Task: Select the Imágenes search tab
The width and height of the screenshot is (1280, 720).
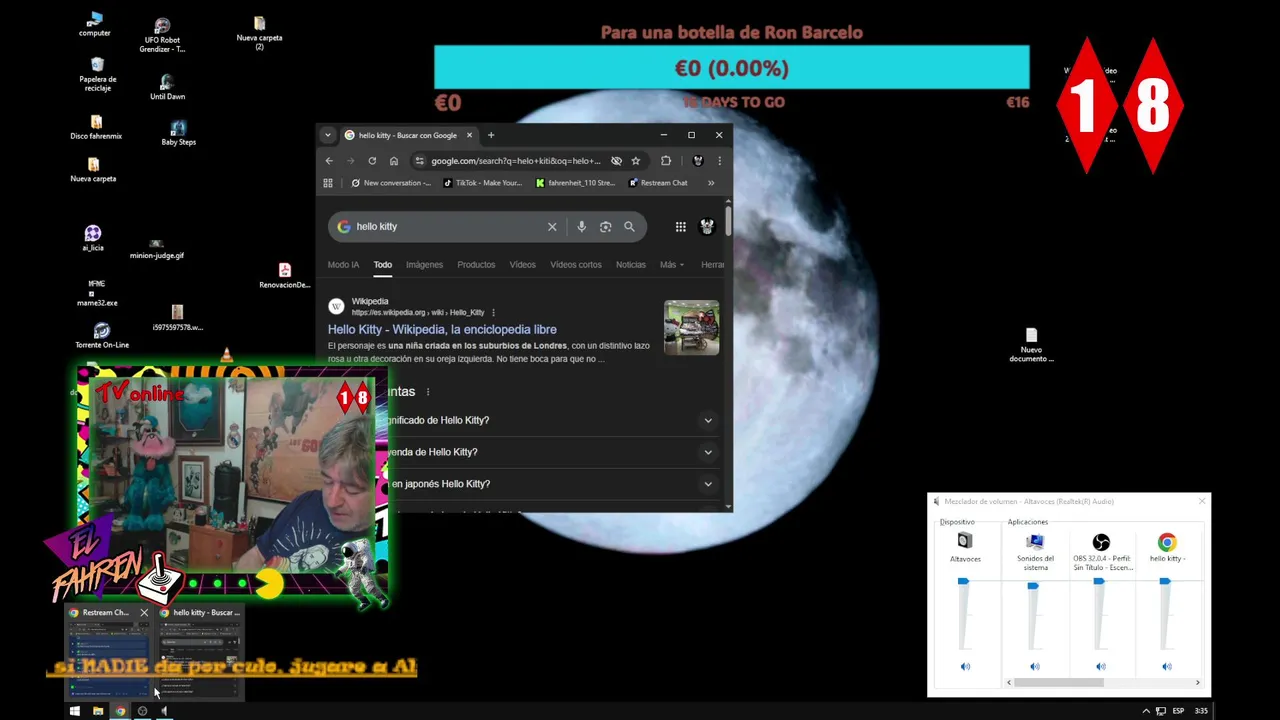Action: 424,265
